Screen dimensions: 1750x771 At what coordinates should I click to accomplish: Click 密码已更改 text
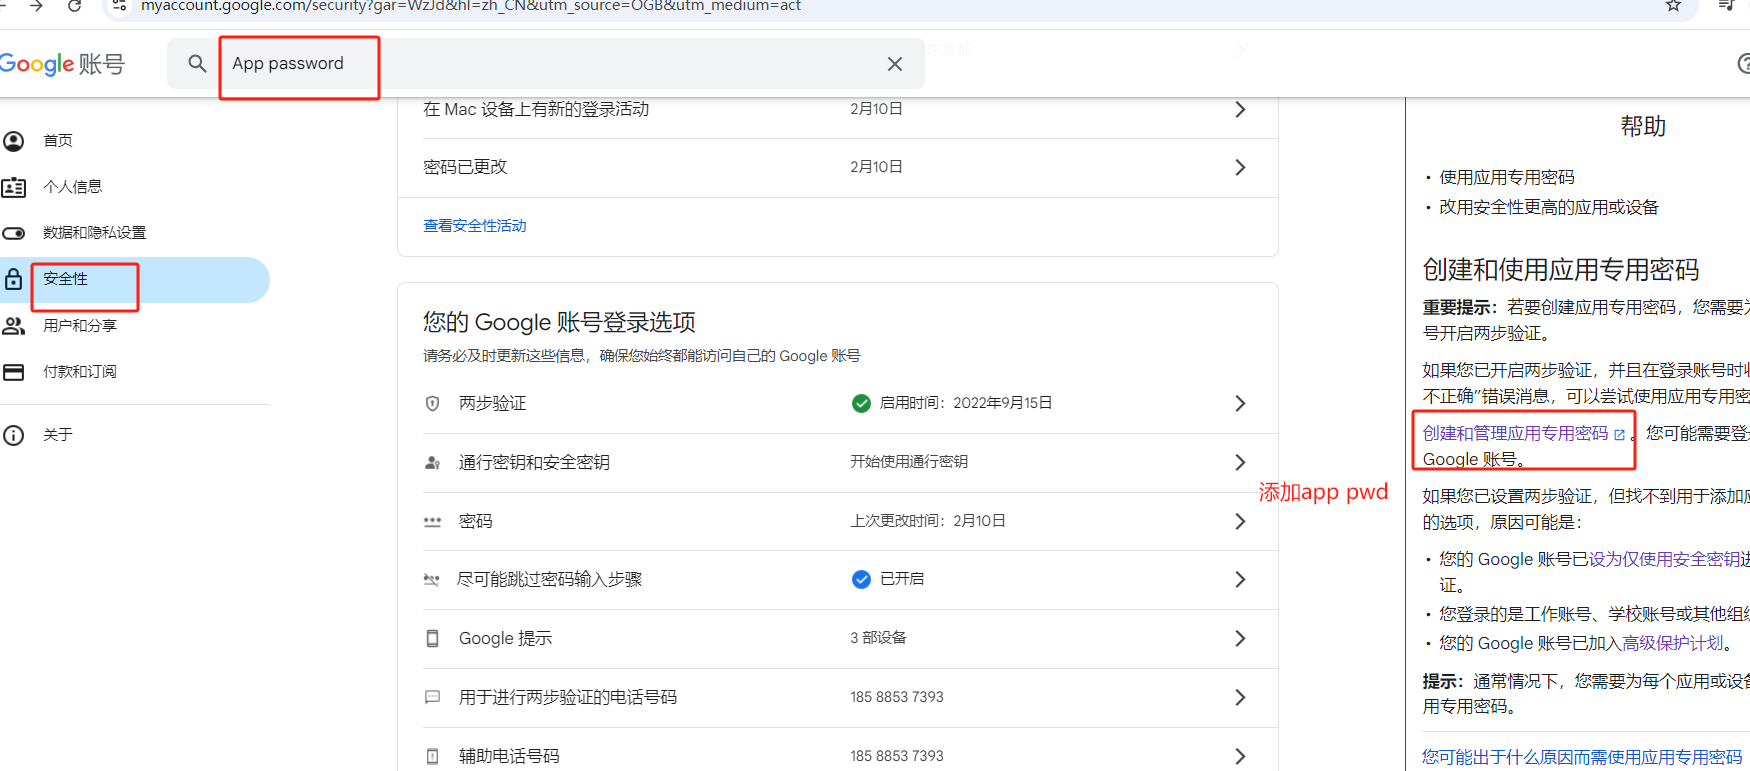[465, 167]
